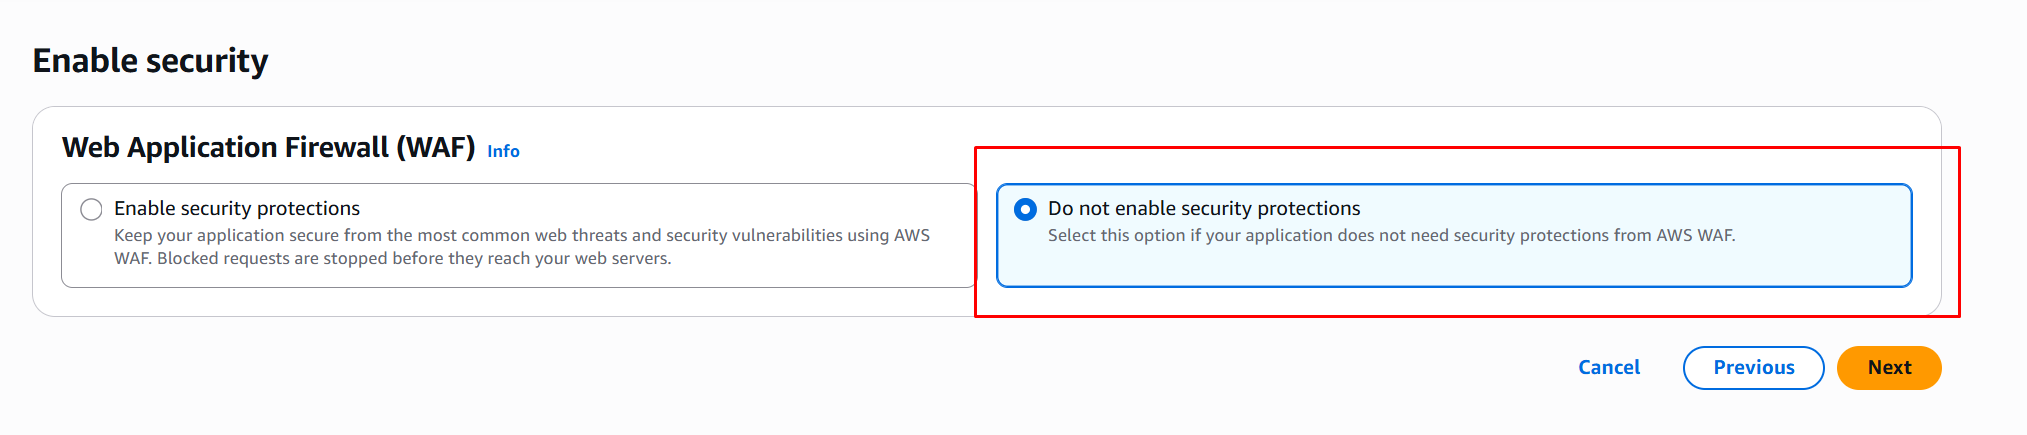2027x435 pixels.
Task: Select the Enable security protections radio button
Action: (x=91, y=209)
